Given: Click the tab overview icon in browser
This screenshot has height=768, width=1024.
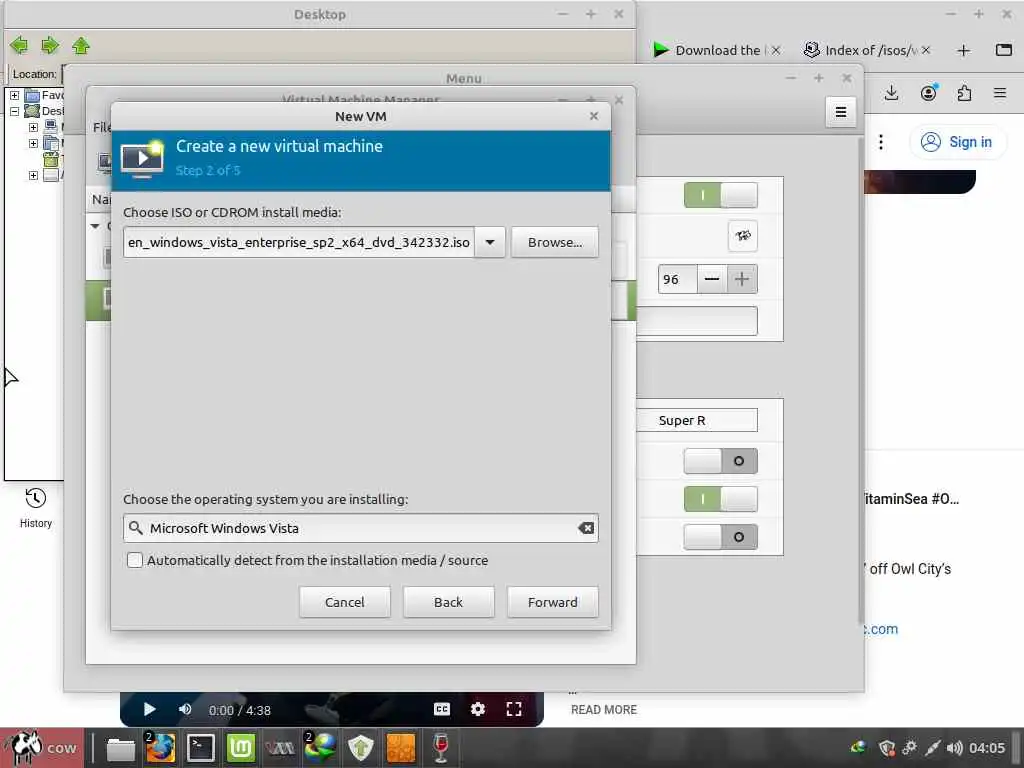Looking at the screenshot, I should (1004, 50).
